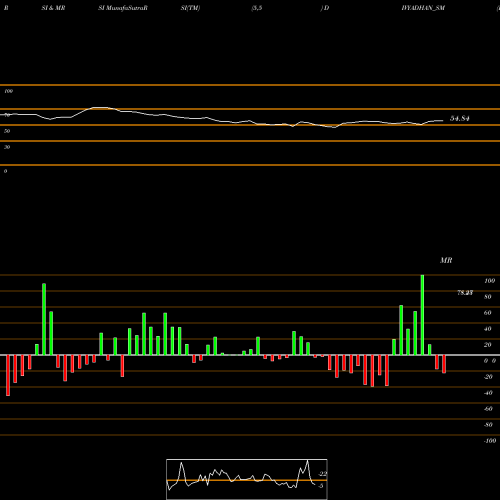Click the MR axis label -100
Image resolution: width=500 pixels, height=500 pixels.
coord(490,441)
